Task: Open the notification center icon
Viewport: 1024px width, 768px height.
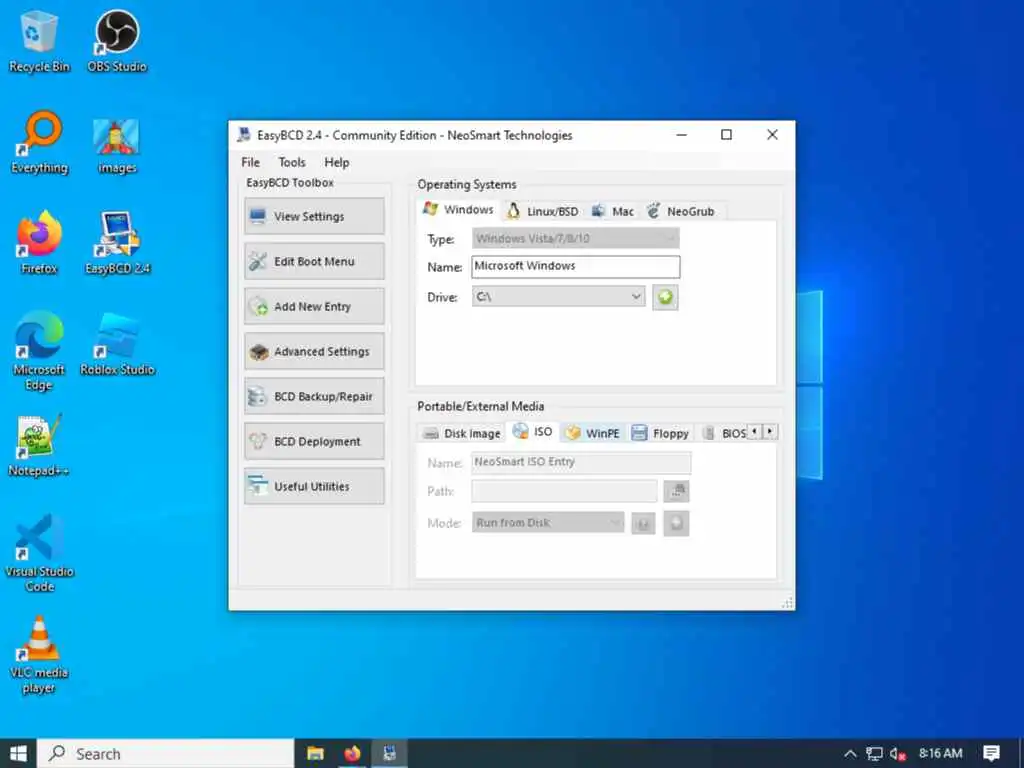Action: tap(991, 754)
